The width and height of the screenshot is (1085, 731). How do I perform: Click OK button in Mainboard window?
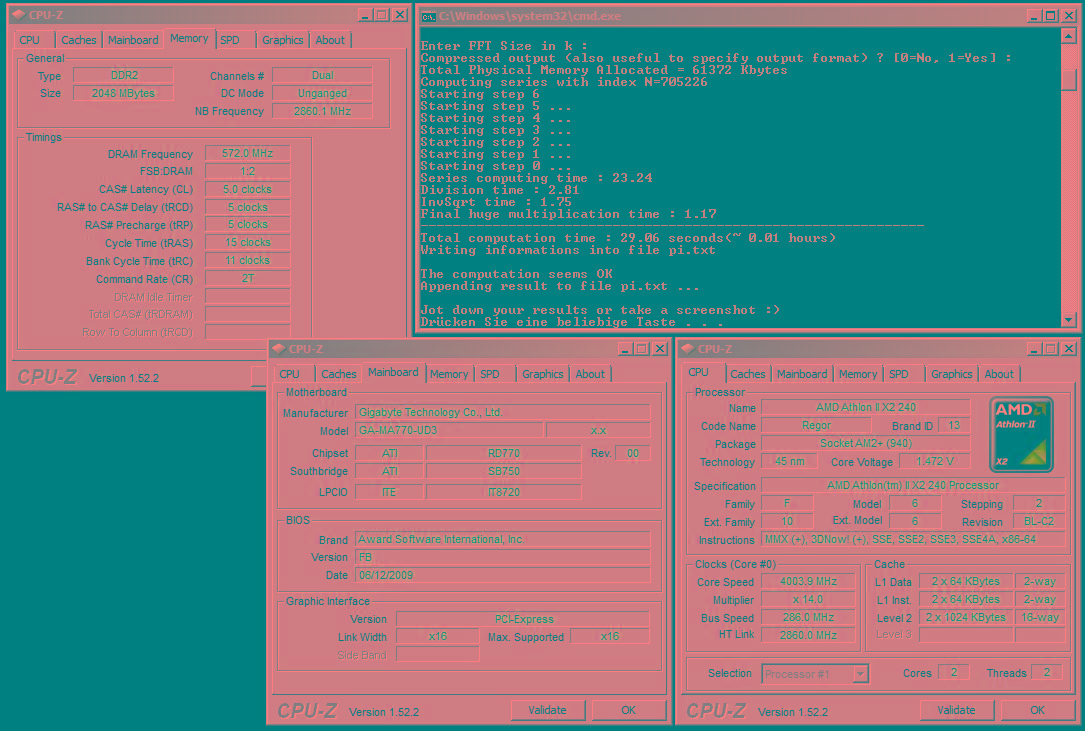pos(628,710)
